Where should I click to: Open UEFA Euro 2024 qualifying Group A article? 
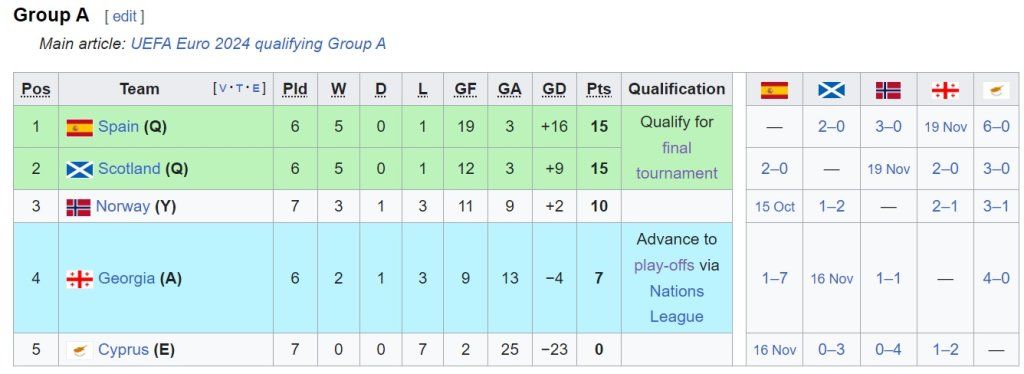(258, 44)
